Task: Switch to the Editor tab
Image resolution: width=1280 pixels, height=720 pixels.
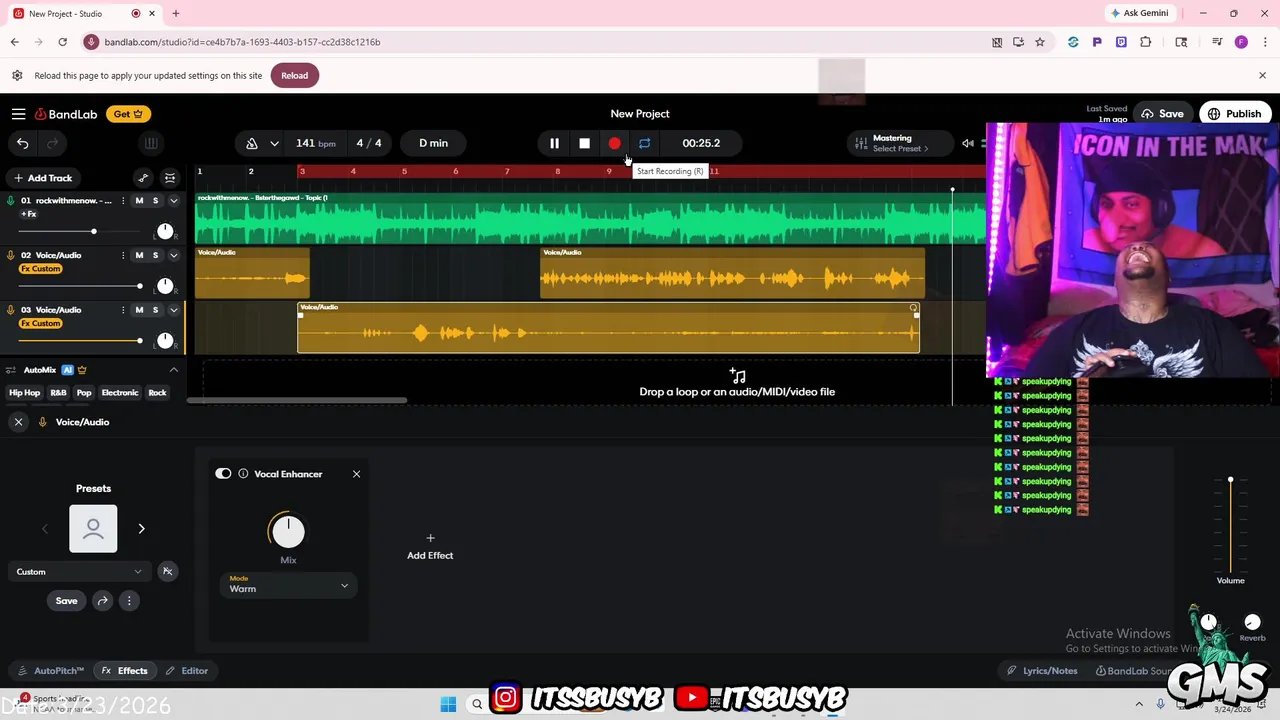Action: pyautogui.click(x=187, y=671)
